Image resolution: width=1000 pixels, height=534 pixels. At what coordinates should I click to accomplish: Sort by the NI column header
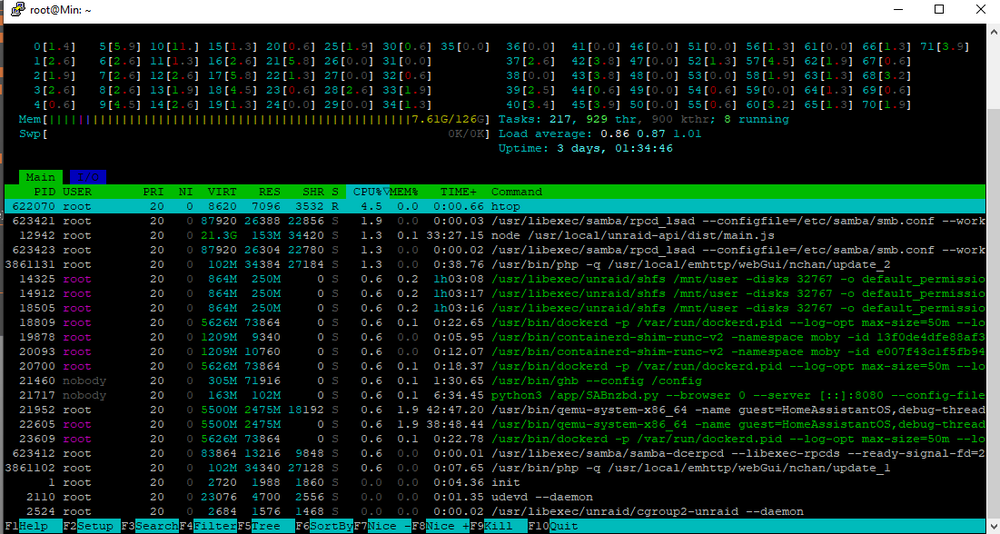[x=186, y=191]
